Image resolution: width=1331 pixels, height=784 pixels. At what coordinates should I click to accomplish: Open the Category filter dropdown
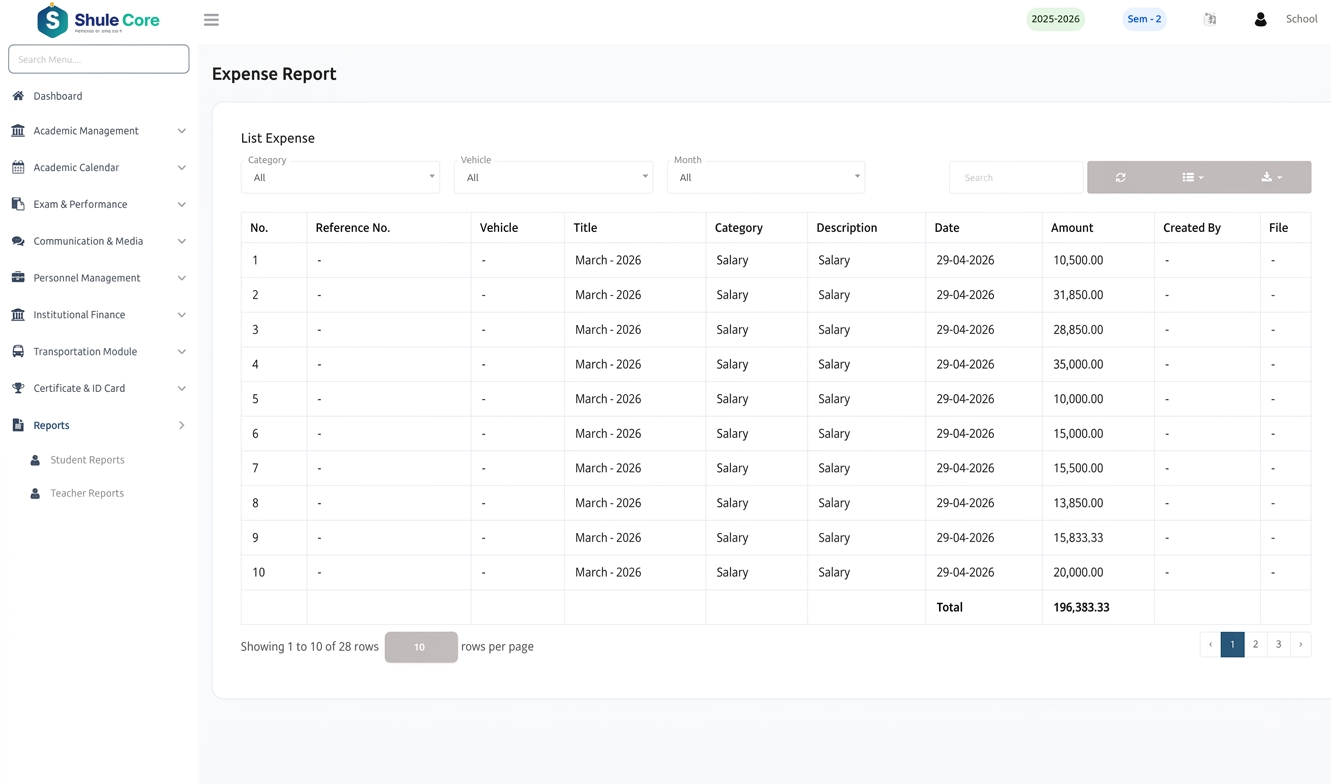click(x=340, y=177)
